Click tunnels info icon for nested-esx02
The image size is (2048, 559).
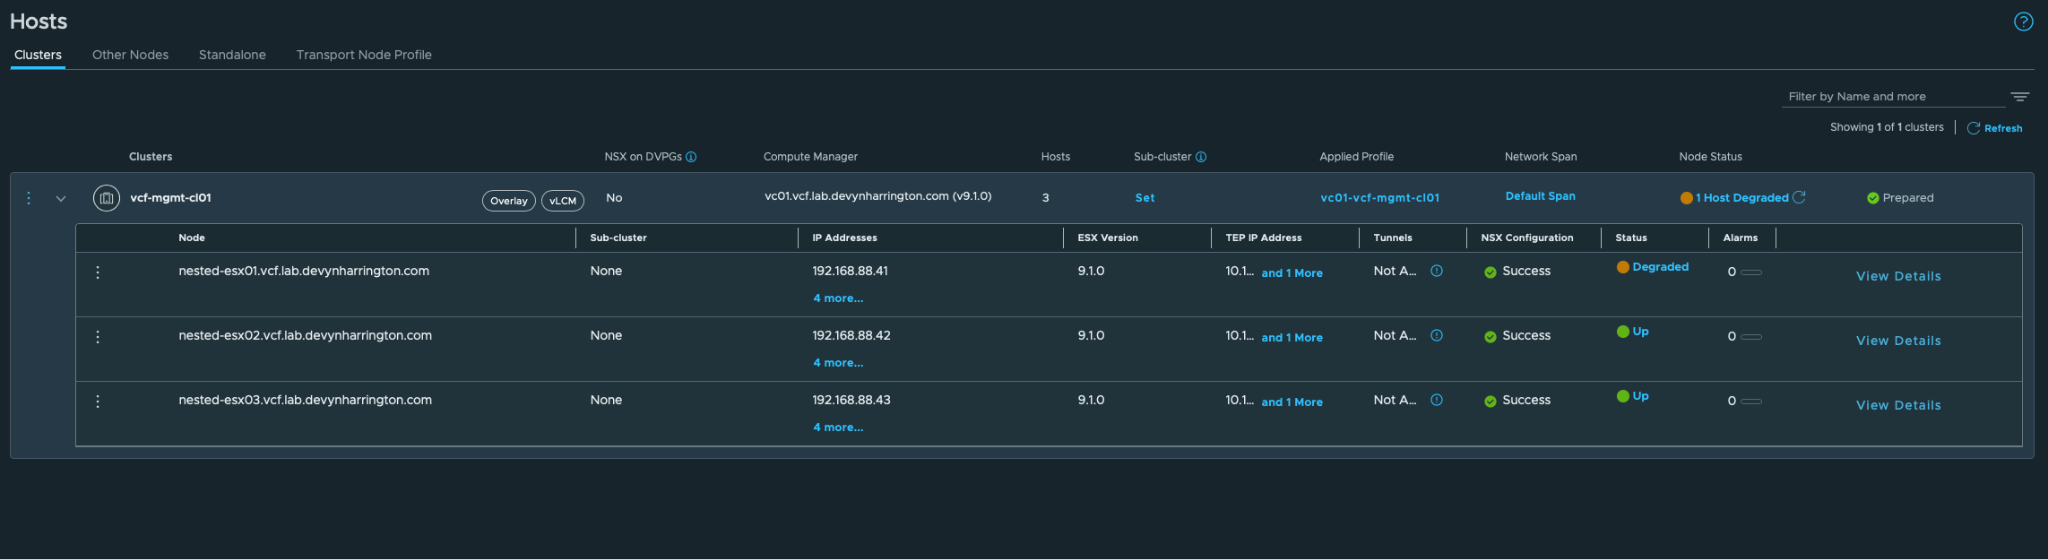coord(1436,336)
